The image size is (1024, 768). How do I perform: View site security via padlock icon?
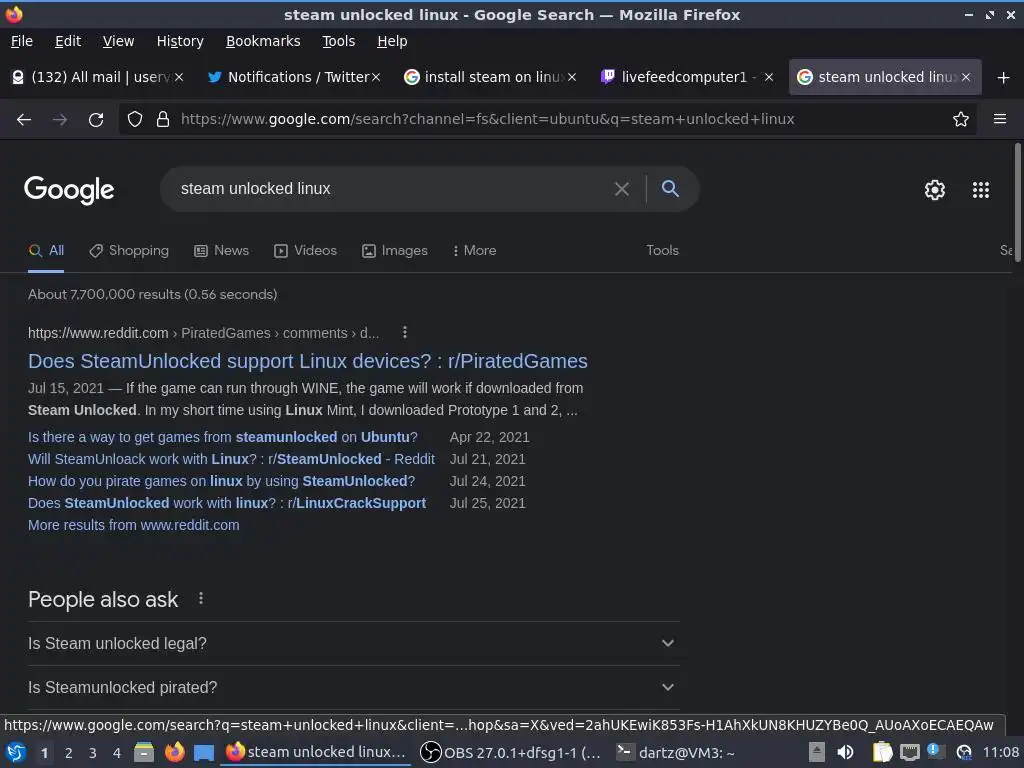(163, 120)
